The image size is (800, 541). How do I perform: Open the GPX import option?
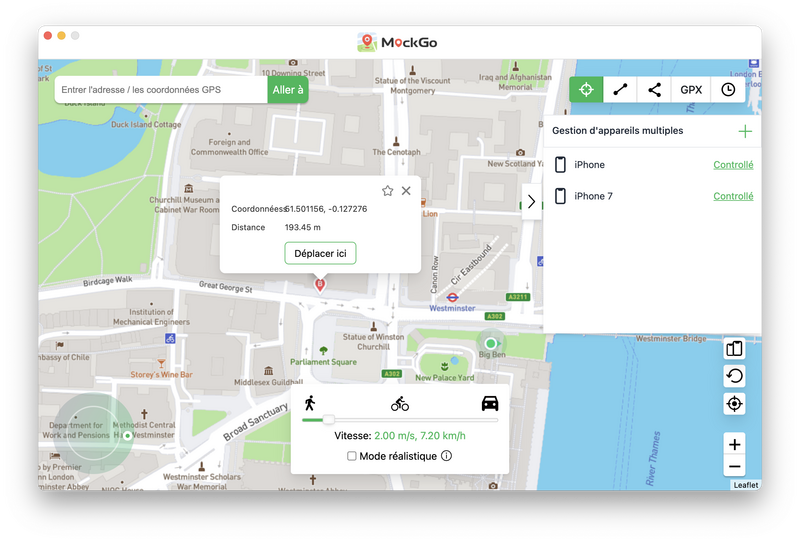click(x=691, y=90)
